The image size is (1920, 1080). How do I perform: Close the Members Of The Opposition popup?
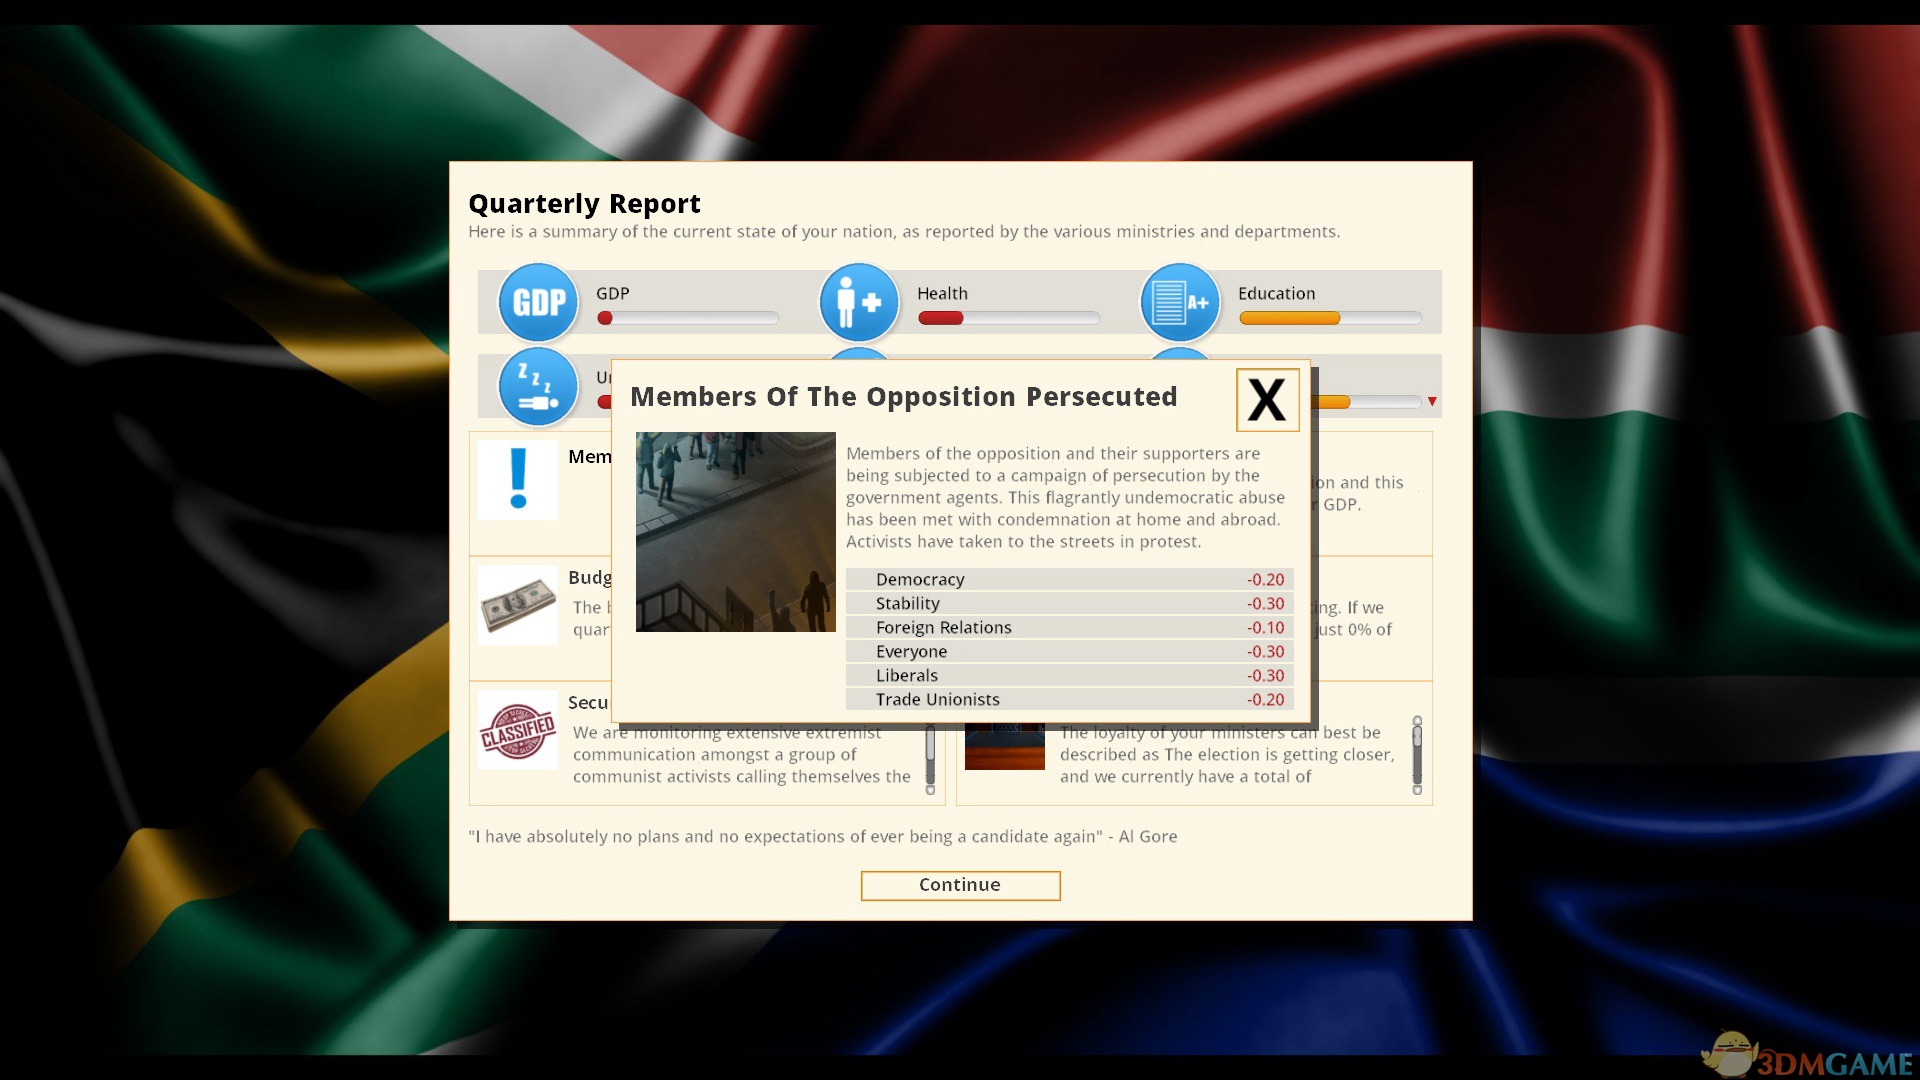[x=1265, y=400]
